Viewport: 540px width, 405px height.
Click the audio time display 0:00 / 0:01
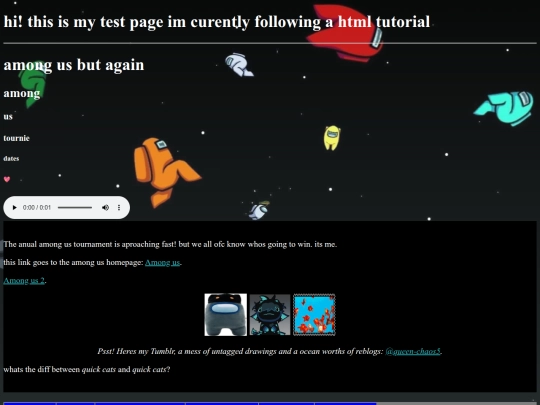coord(37,208)
